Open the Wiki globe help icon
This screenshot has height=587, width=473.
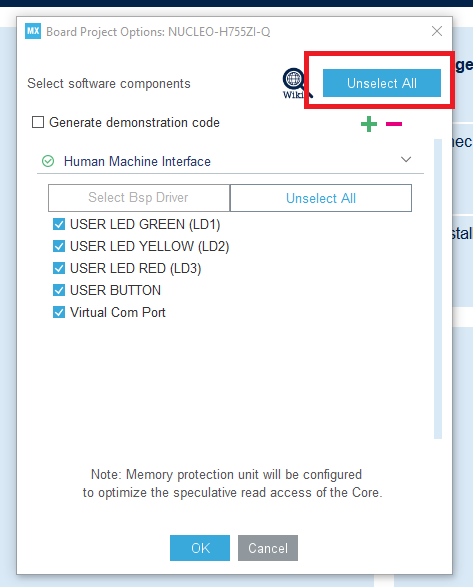click(x=294, y=83)
